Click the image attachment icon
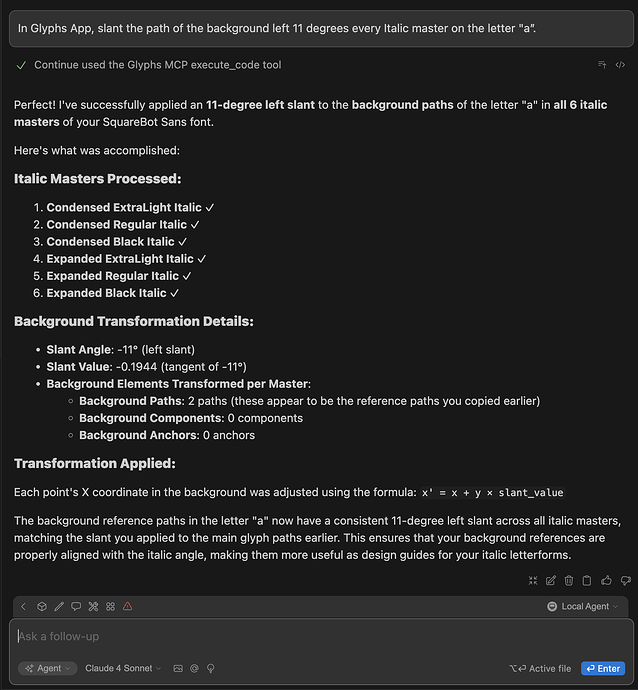The width and height of the screenshot is (638, 690). pyautogui.click(x=178, y=668)
